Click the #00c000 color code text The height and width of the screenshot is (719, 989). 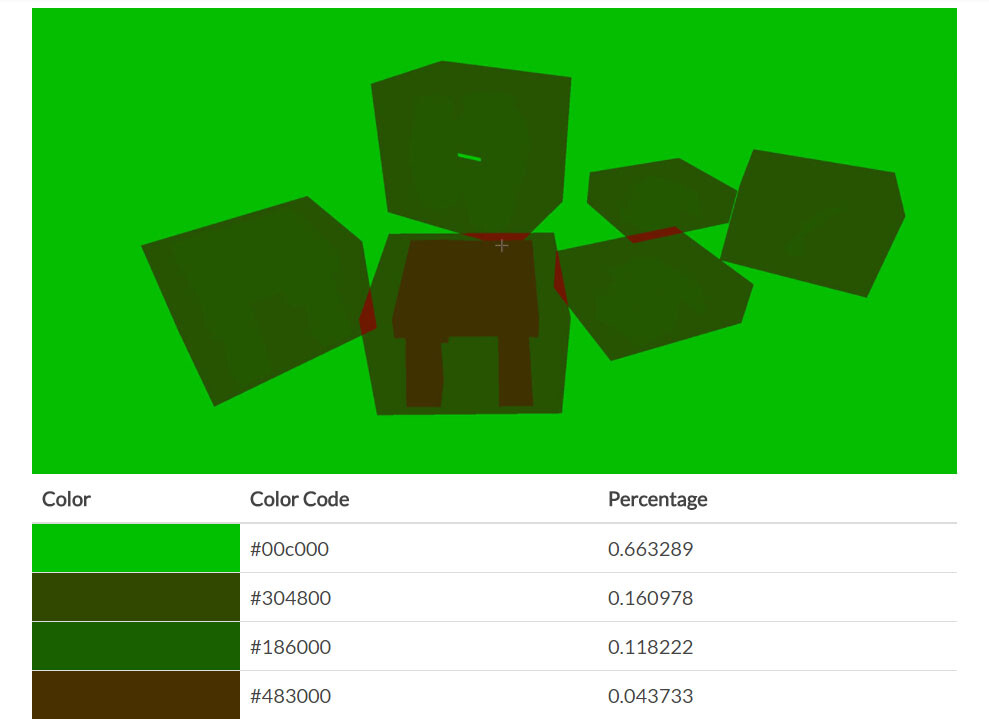(289, 549)
